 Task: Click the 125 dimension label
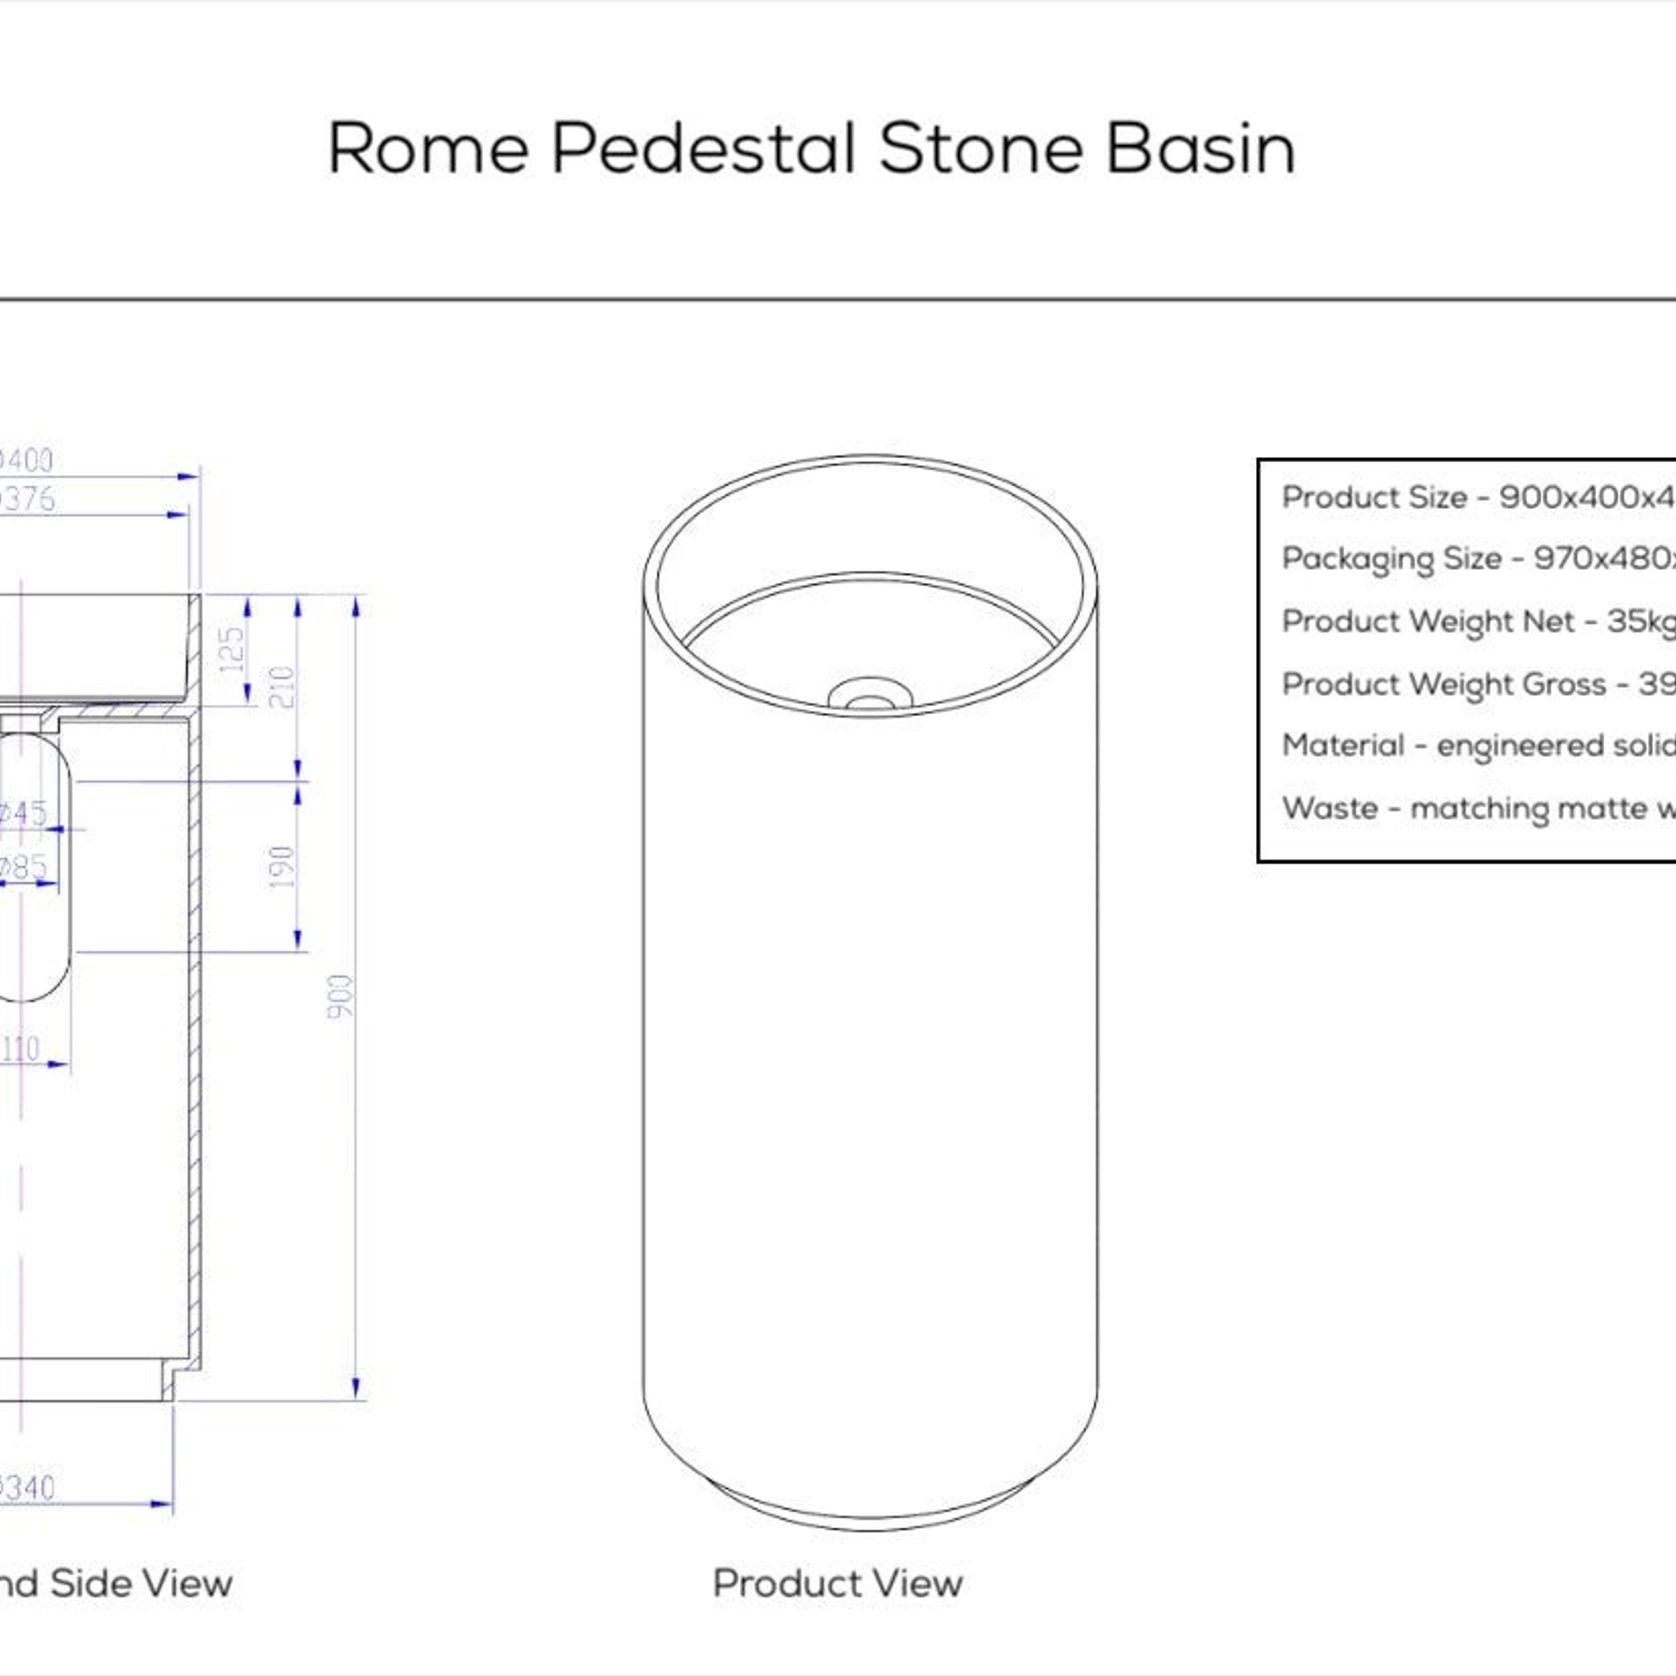pos(231,650)
